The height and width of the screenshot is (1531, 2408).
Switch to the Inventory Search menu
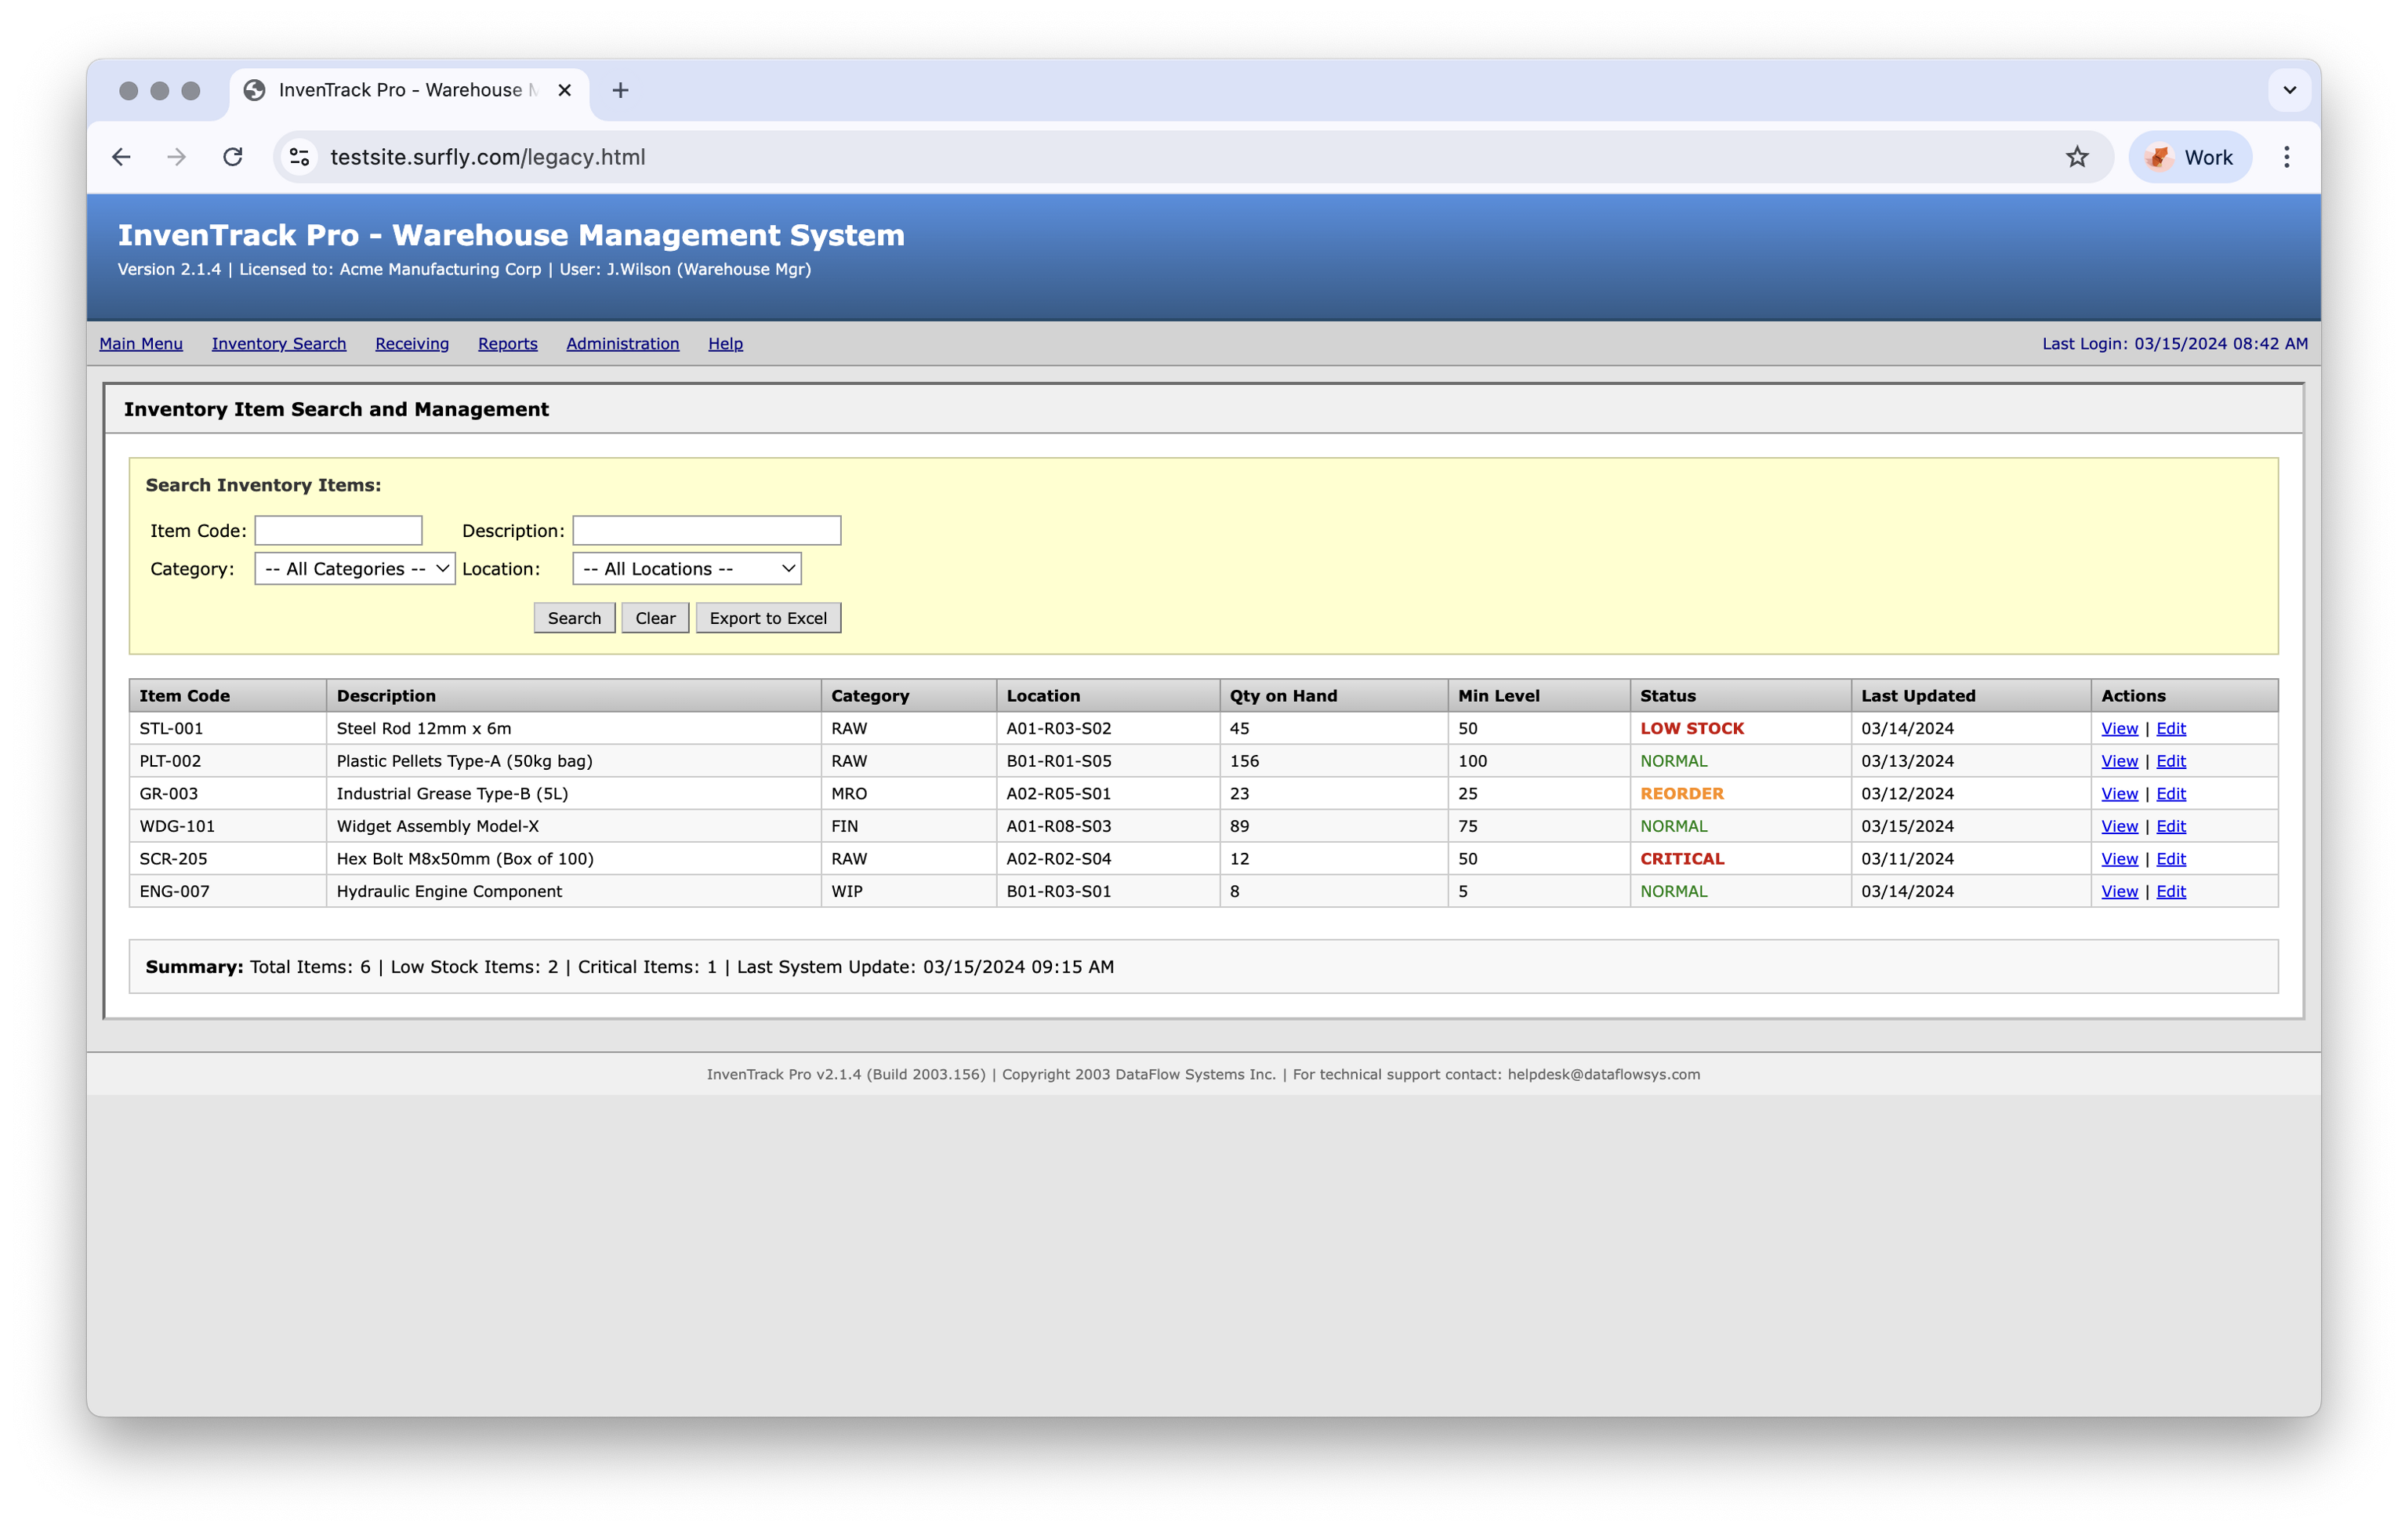click(278, 343)
